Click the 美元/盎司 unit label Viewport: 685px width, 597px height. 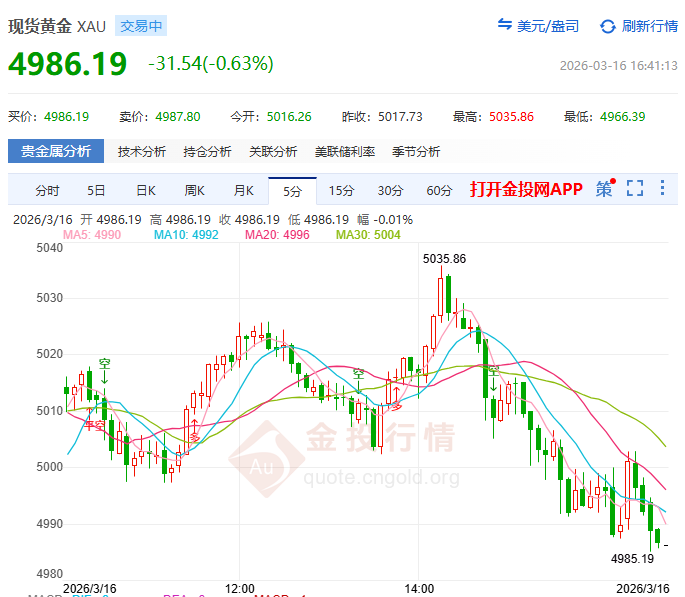(548, 26)
